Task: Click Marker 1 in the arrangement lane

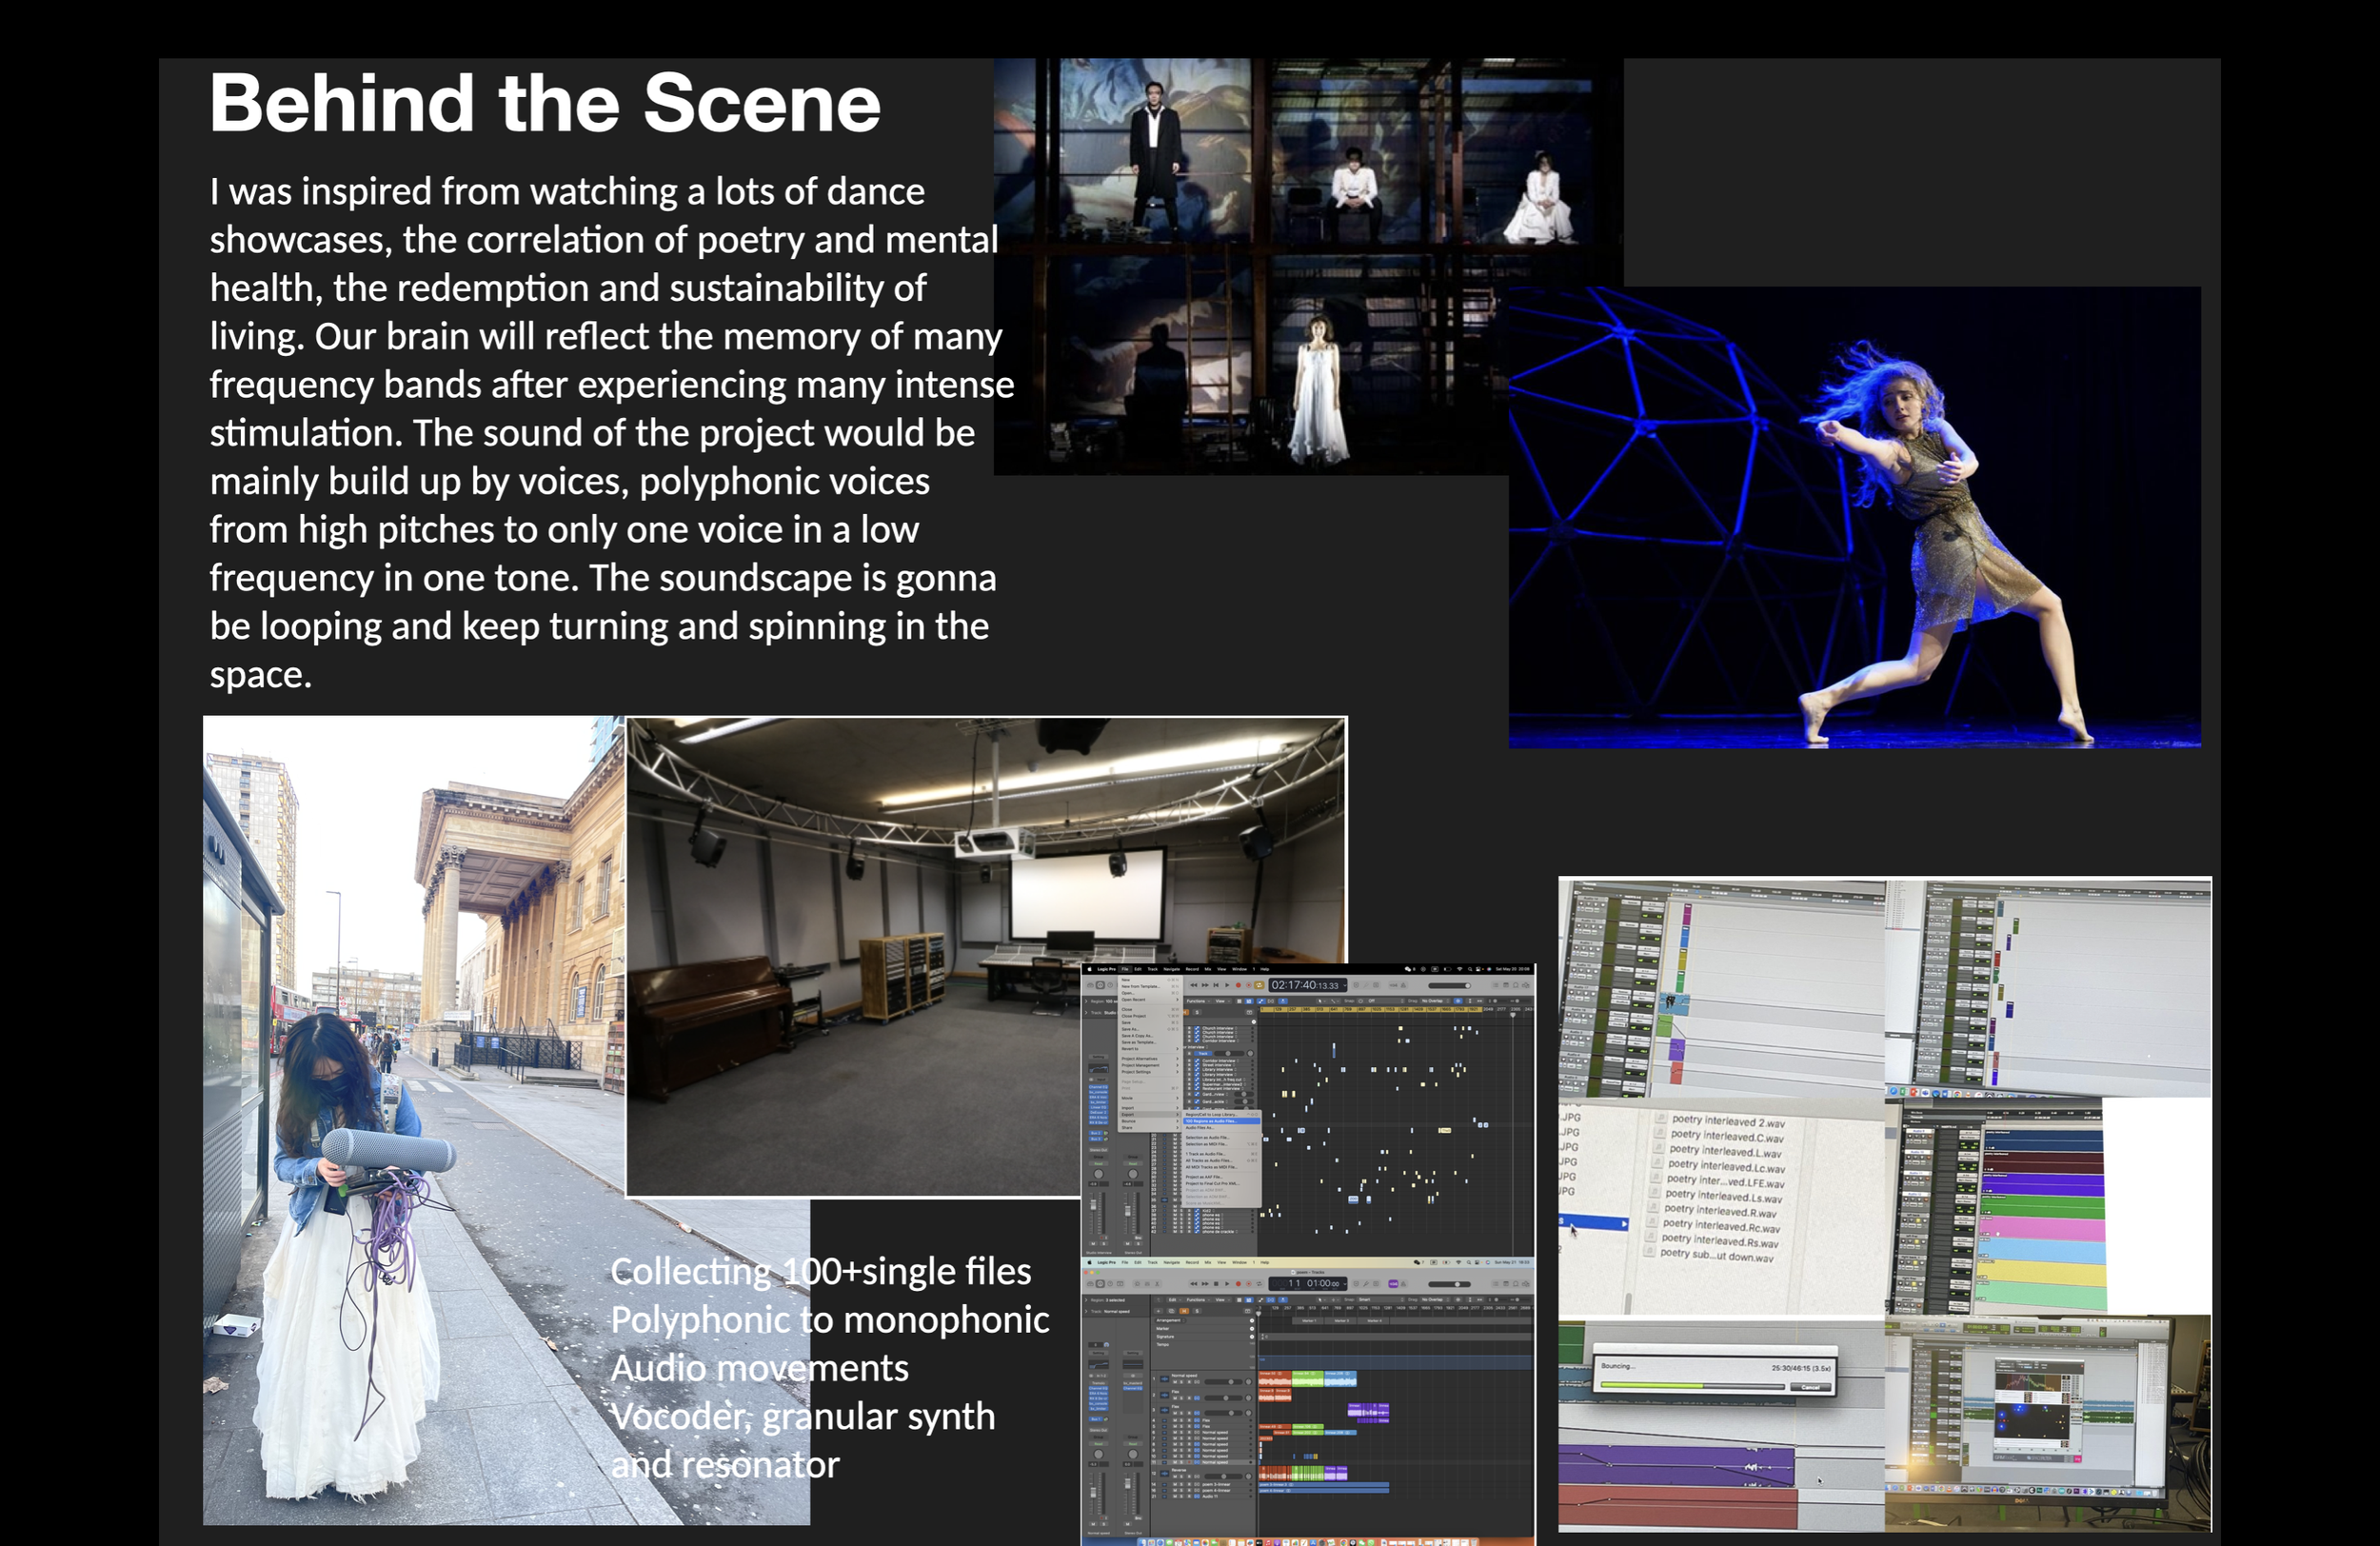Action: pyautogui.click(x=1309, y=1321)
